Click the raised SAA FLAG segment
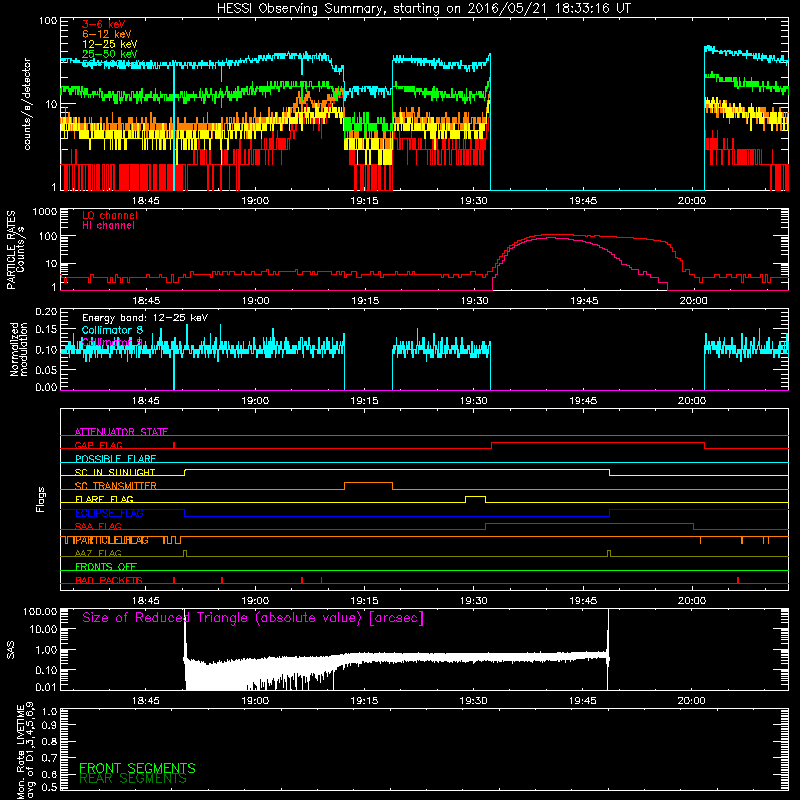This screenshot has height=800, width=800. [x=589, y=523]
